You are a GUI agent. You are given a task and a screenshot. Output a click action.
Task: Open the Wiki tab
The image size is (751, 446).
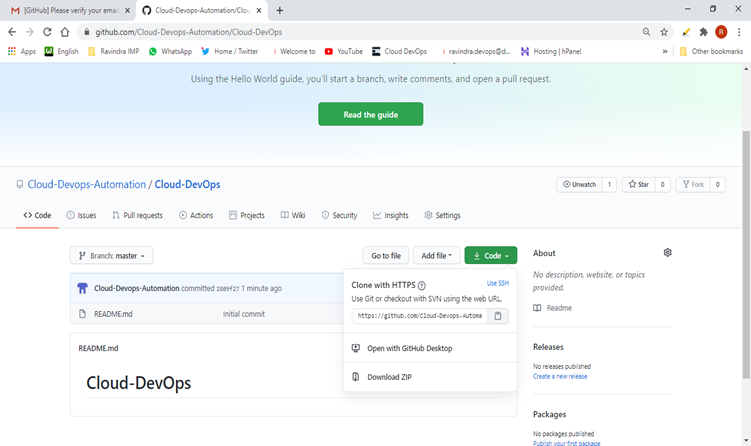pos(293,215)
